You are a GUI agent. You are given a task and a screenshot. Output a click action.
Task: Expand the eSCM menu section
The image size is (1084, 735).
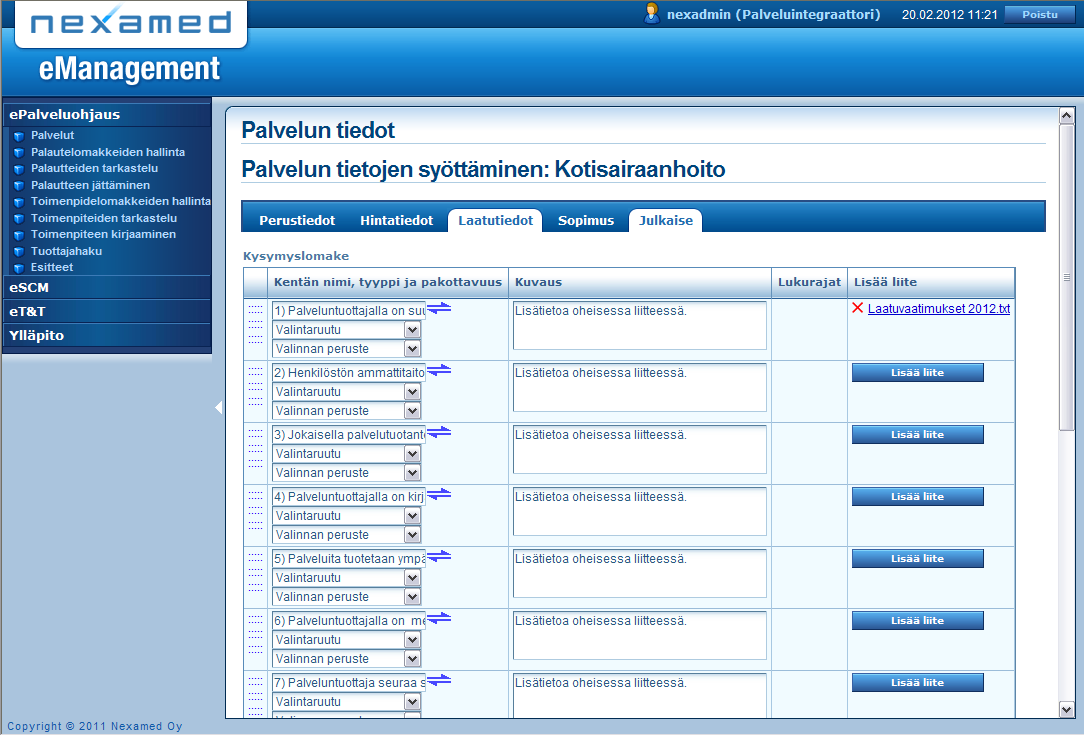click(x=107, y=288)
